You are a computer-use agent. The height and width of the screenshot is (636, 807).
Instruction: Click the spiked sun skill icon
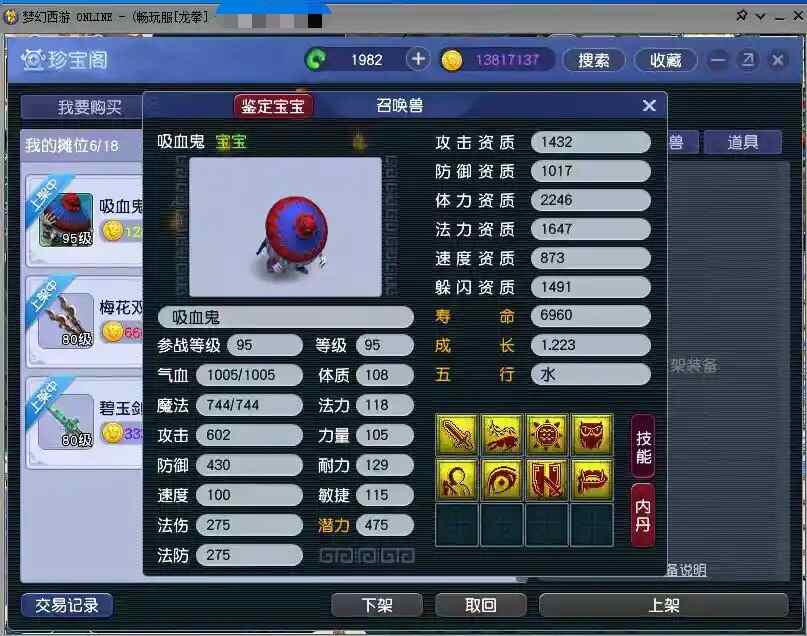[547, 434]
